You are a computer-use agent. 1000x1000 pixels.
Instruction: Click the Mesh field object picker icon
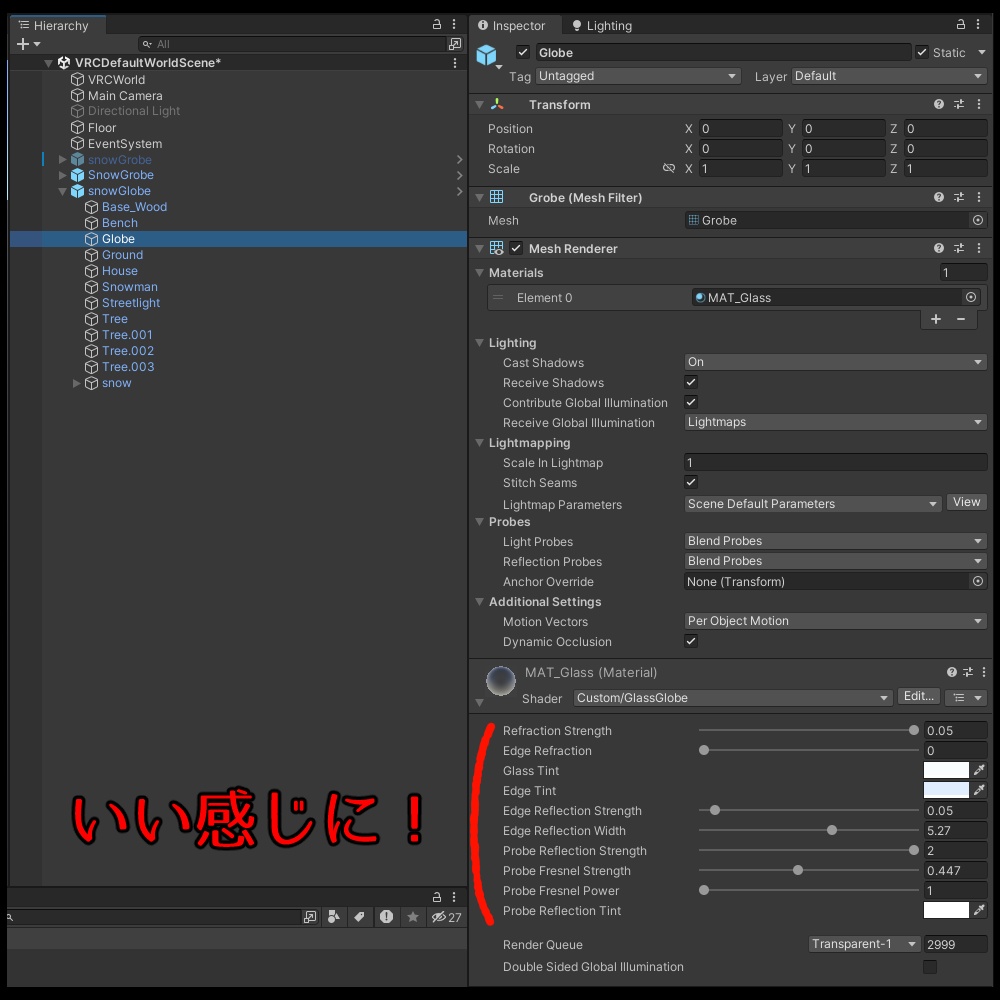[x=978, y=220]
